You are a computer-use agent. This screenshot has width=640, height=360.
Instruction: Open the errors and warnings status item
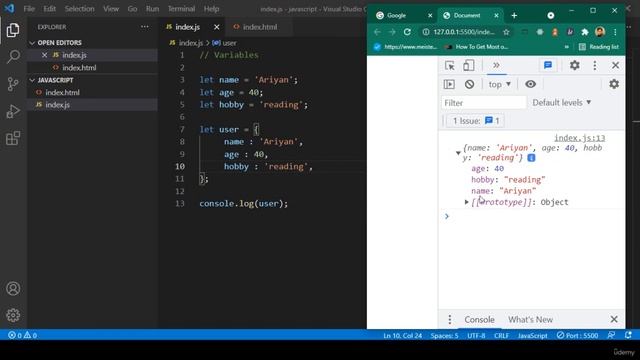pyautogui.click(x=22, y=335)
